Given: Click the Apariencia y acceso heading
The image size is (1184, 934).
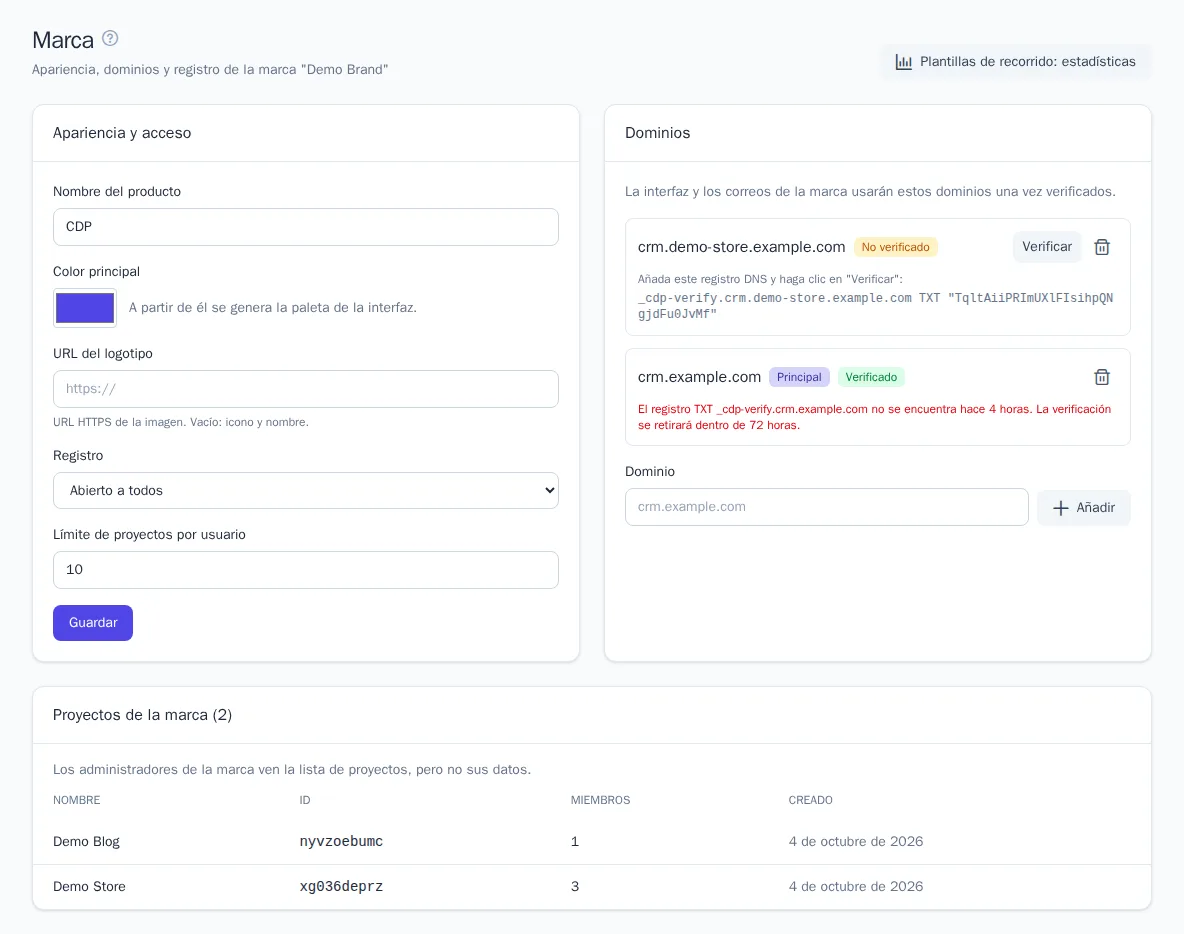Looking at the screenshot, I should coord(122,133).
